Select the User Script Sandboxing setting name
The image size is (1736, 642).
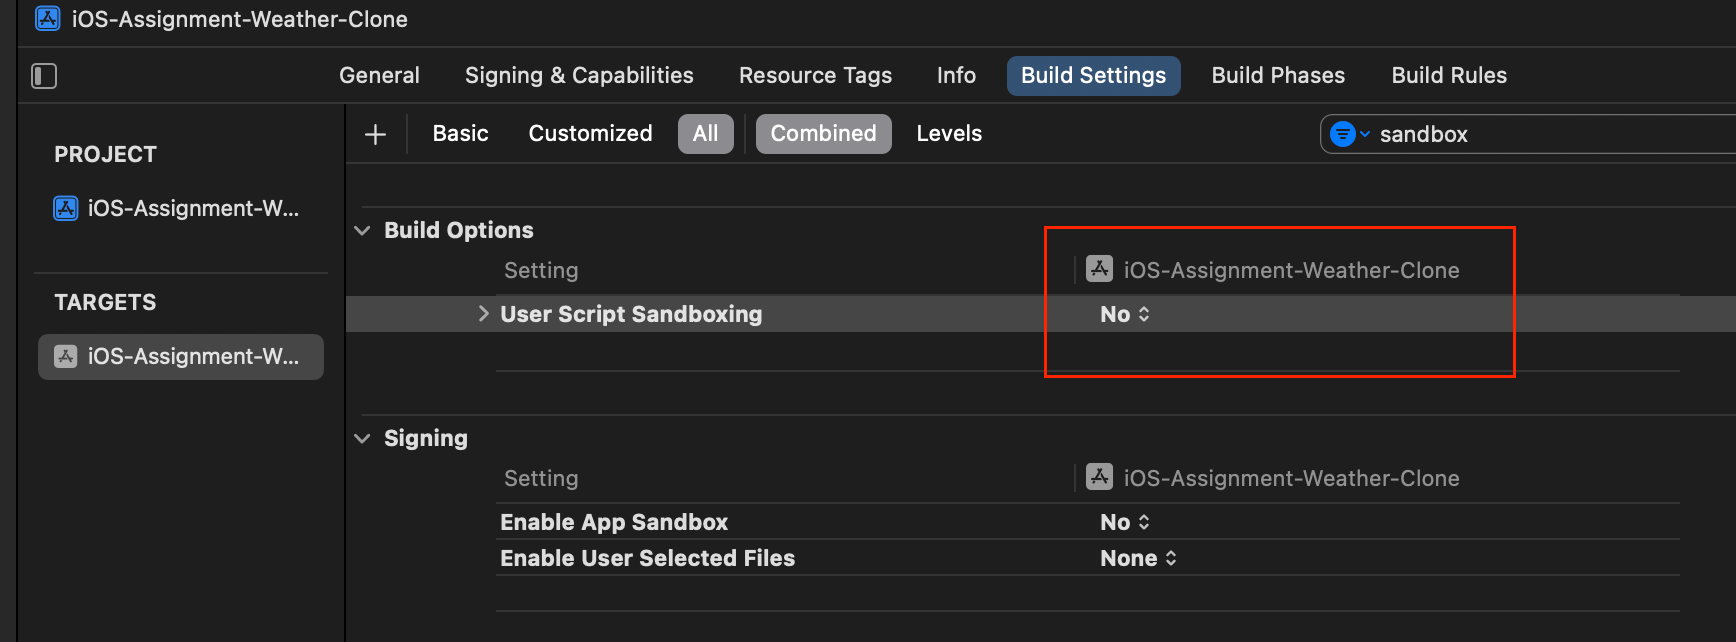pyautogui.click(x=631, y=314)
